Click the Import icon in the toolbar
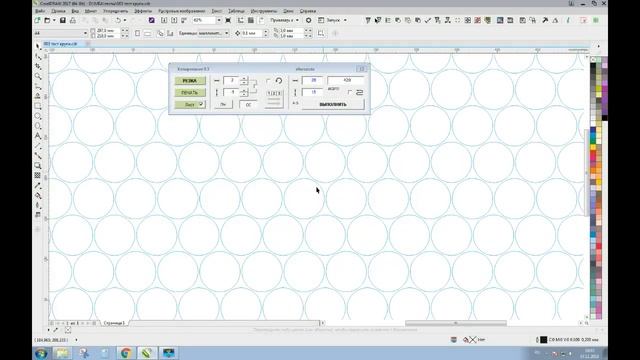This screenshot has height=360, width=640. [x=164, y=20]
